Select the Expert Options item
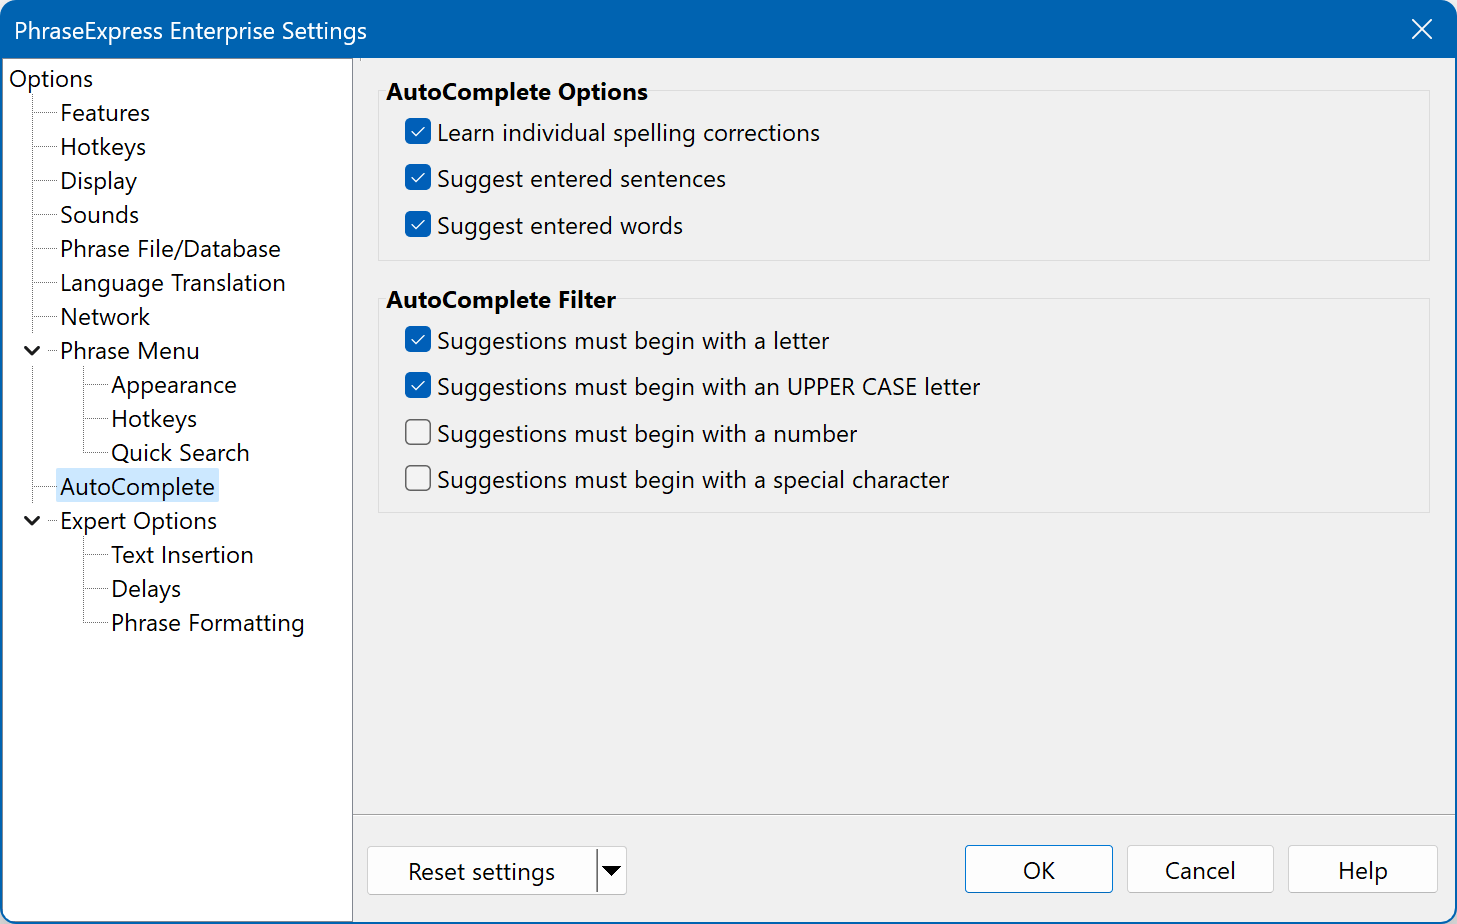The height and width of the screenshot is (924, 1457). (x=138, y=521)
